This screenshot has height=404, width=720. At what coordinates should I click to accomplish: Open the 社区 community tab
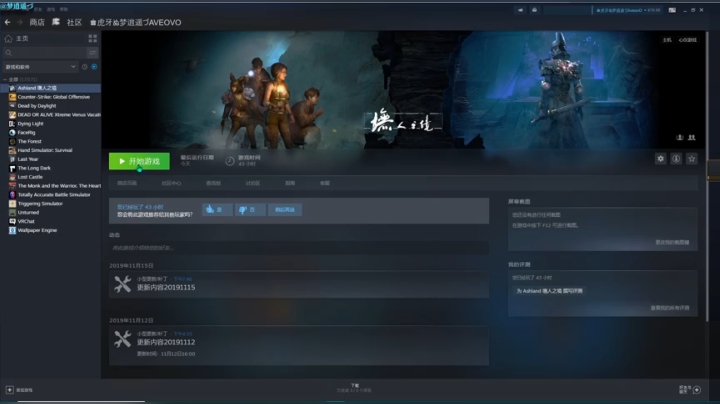[x=74, y=22]
